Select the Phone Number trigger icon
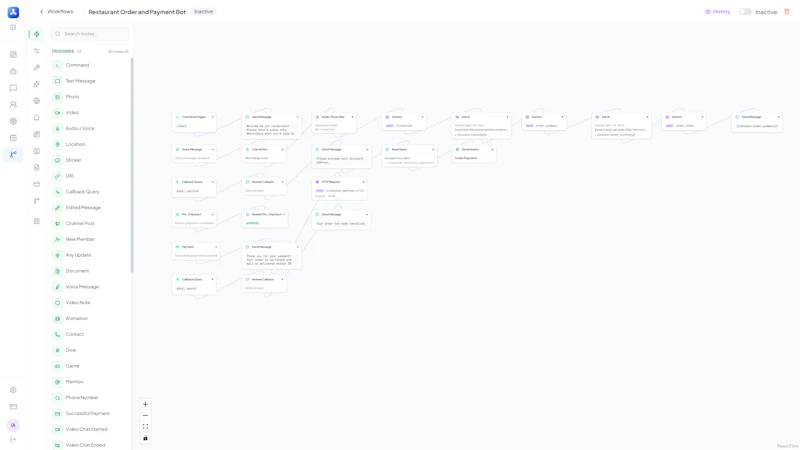The height and width of the screenshot is (450, 800). [57, 397]
